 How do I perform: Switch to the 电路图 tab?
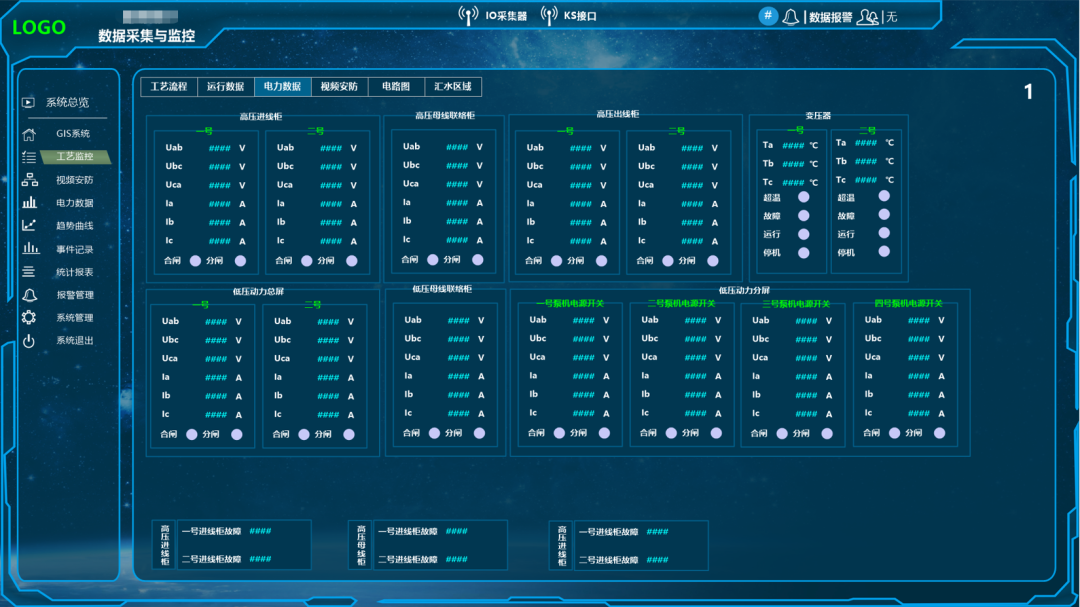(396, 87)
